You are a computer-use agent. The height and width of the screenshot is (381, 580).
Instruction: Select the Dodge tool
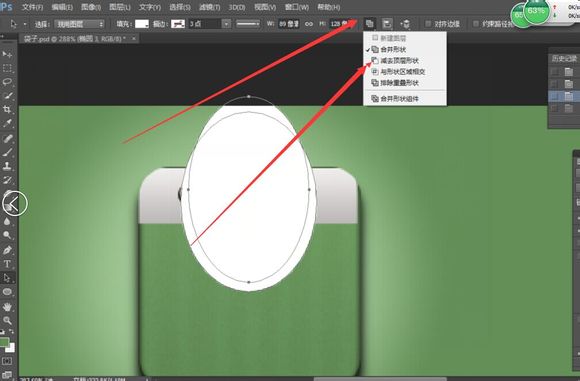click(x=7, y=235)
